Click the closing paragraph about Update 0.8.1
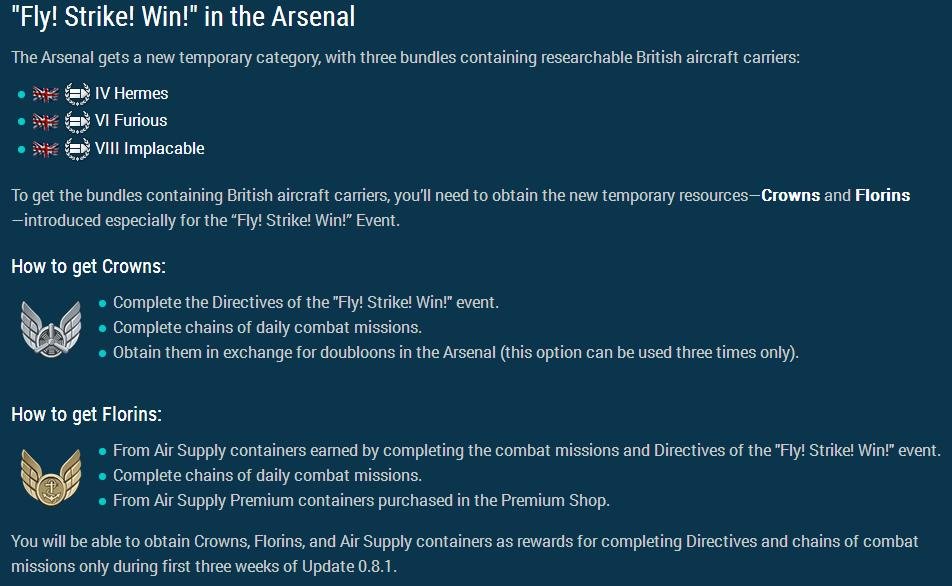 tap(464, 554)
